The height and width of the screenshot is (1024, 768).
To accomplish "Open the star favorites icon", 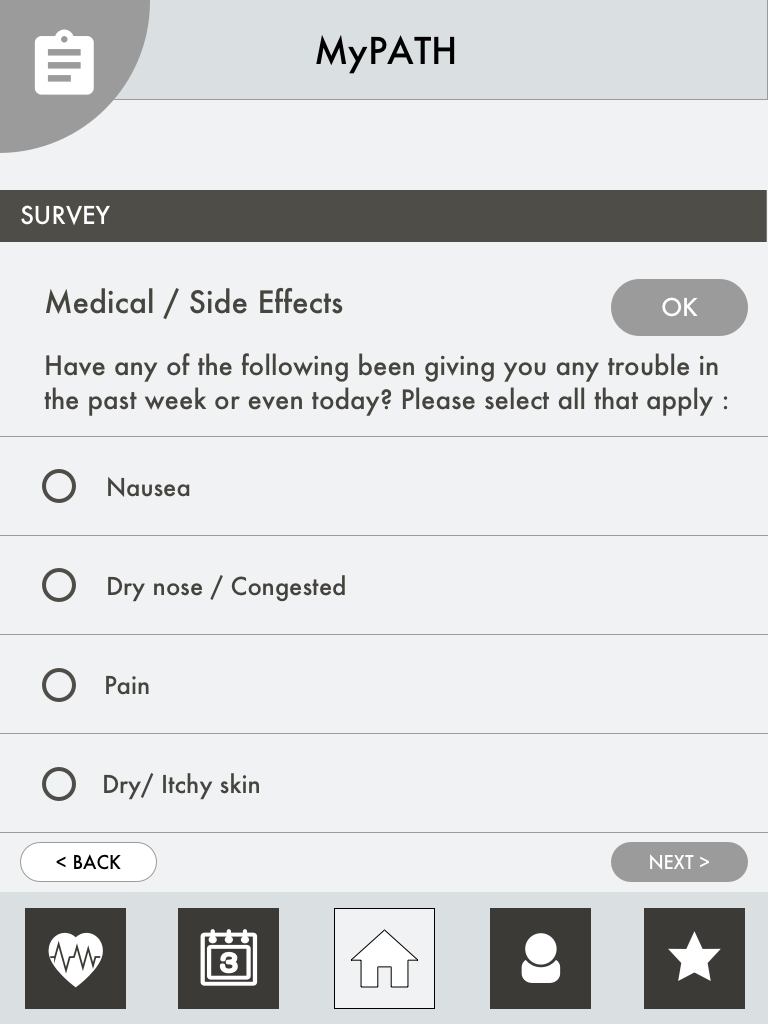I will click(x=694, y=958).
